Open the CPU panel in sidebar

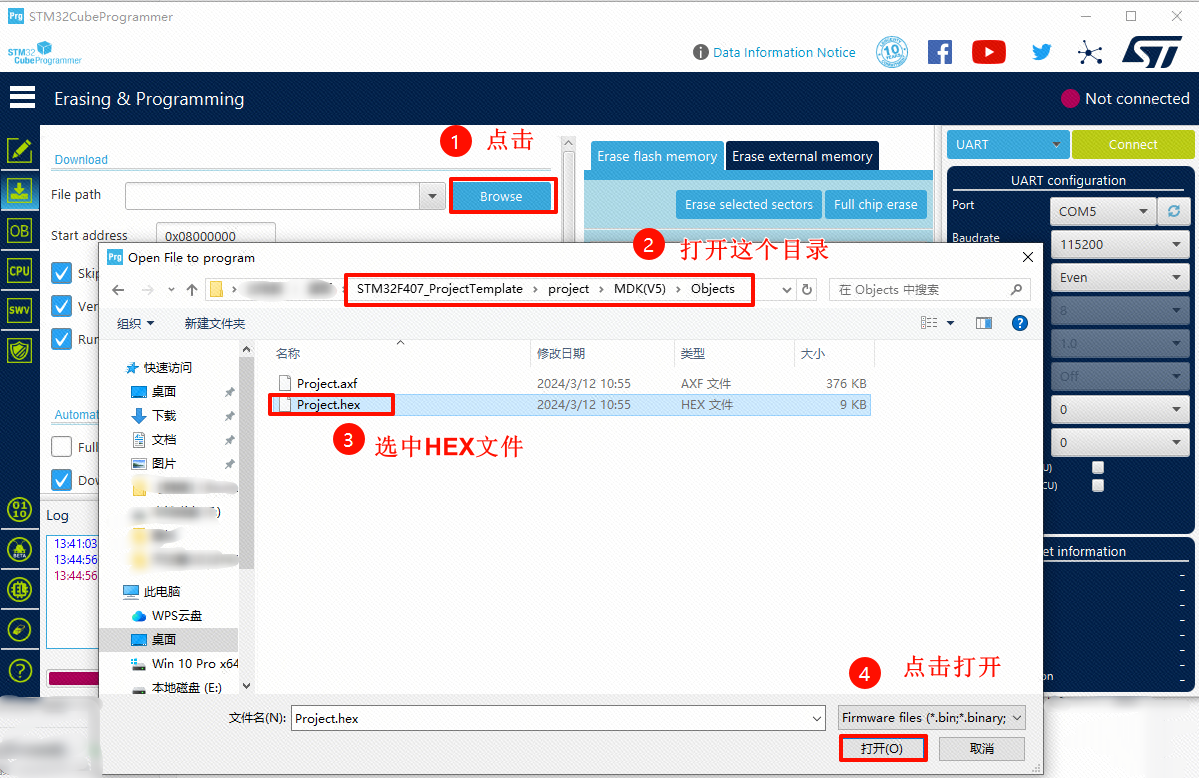click(x=19, y=270)
